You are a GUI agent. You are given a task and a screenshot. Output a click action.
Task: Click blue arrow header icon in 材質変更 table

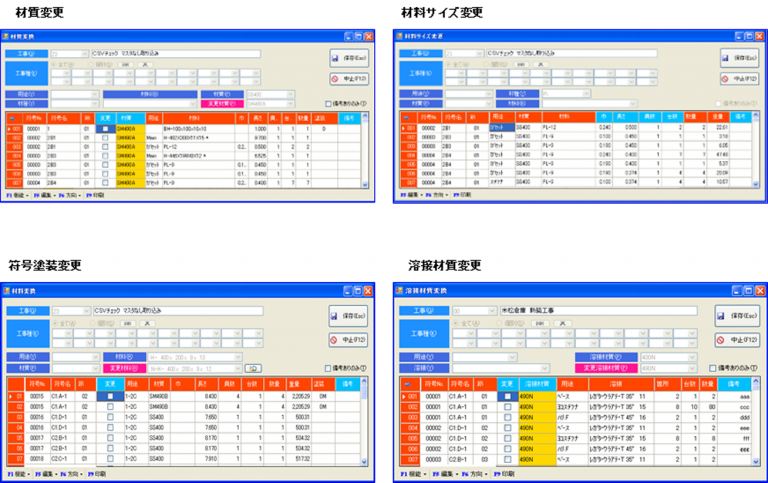tap(12, 119)
